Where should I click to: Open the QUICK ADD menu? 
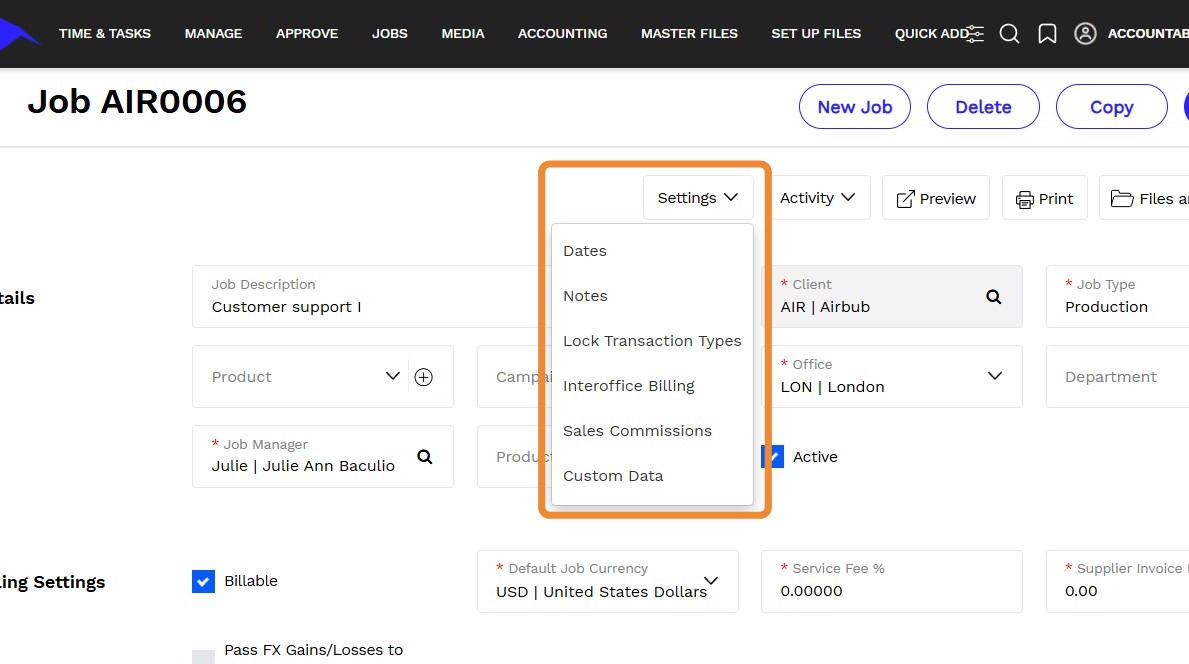tap(931, 33)
